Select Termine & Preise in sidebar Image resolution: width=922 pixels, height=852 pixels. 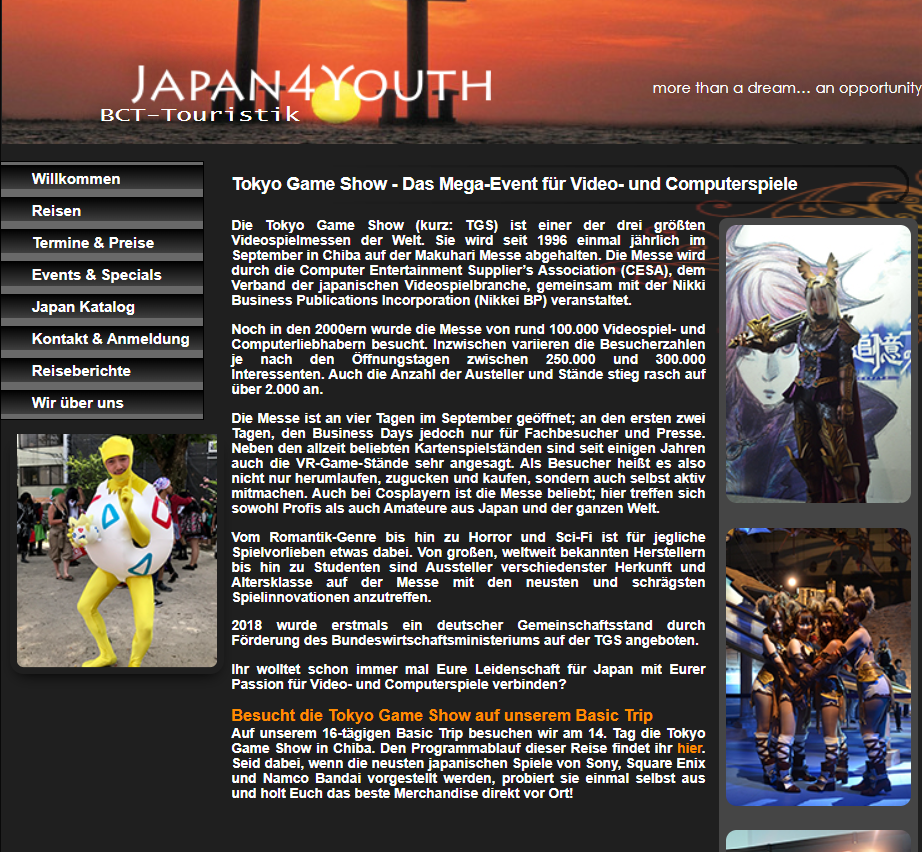[93, 243]
